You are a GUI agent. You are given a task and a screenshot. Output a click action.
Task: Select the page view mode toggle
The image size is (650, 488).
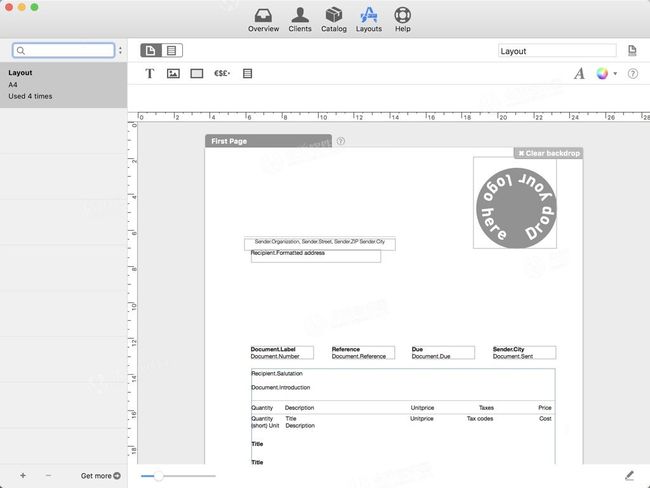[x=151, y=51]
